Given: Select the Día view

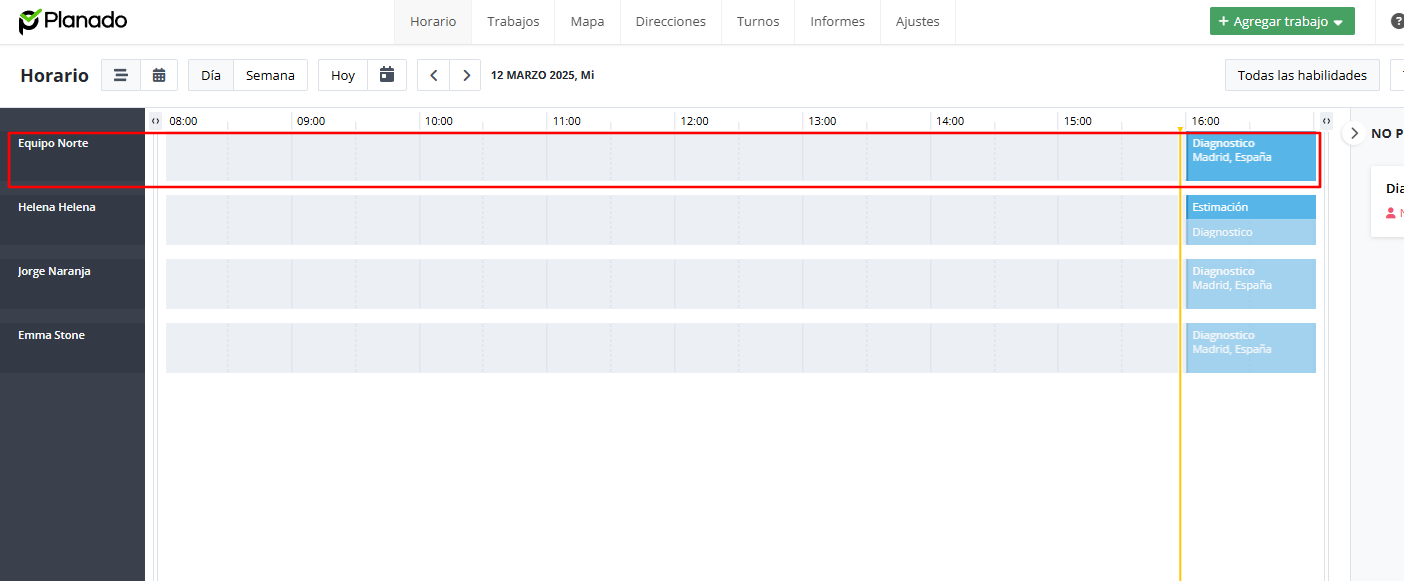Looking at the screenshot, I should [211, 75].
